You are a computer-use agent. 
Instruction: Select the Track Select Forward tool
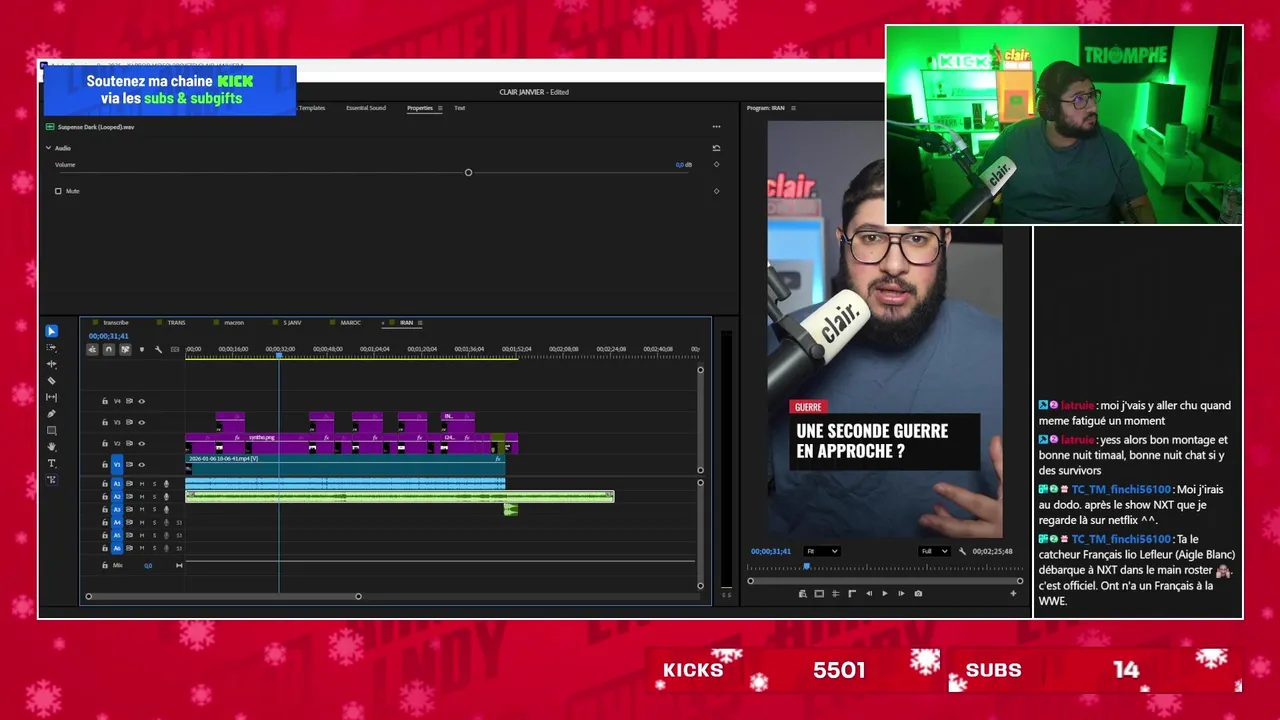click(x=52, y=347)
